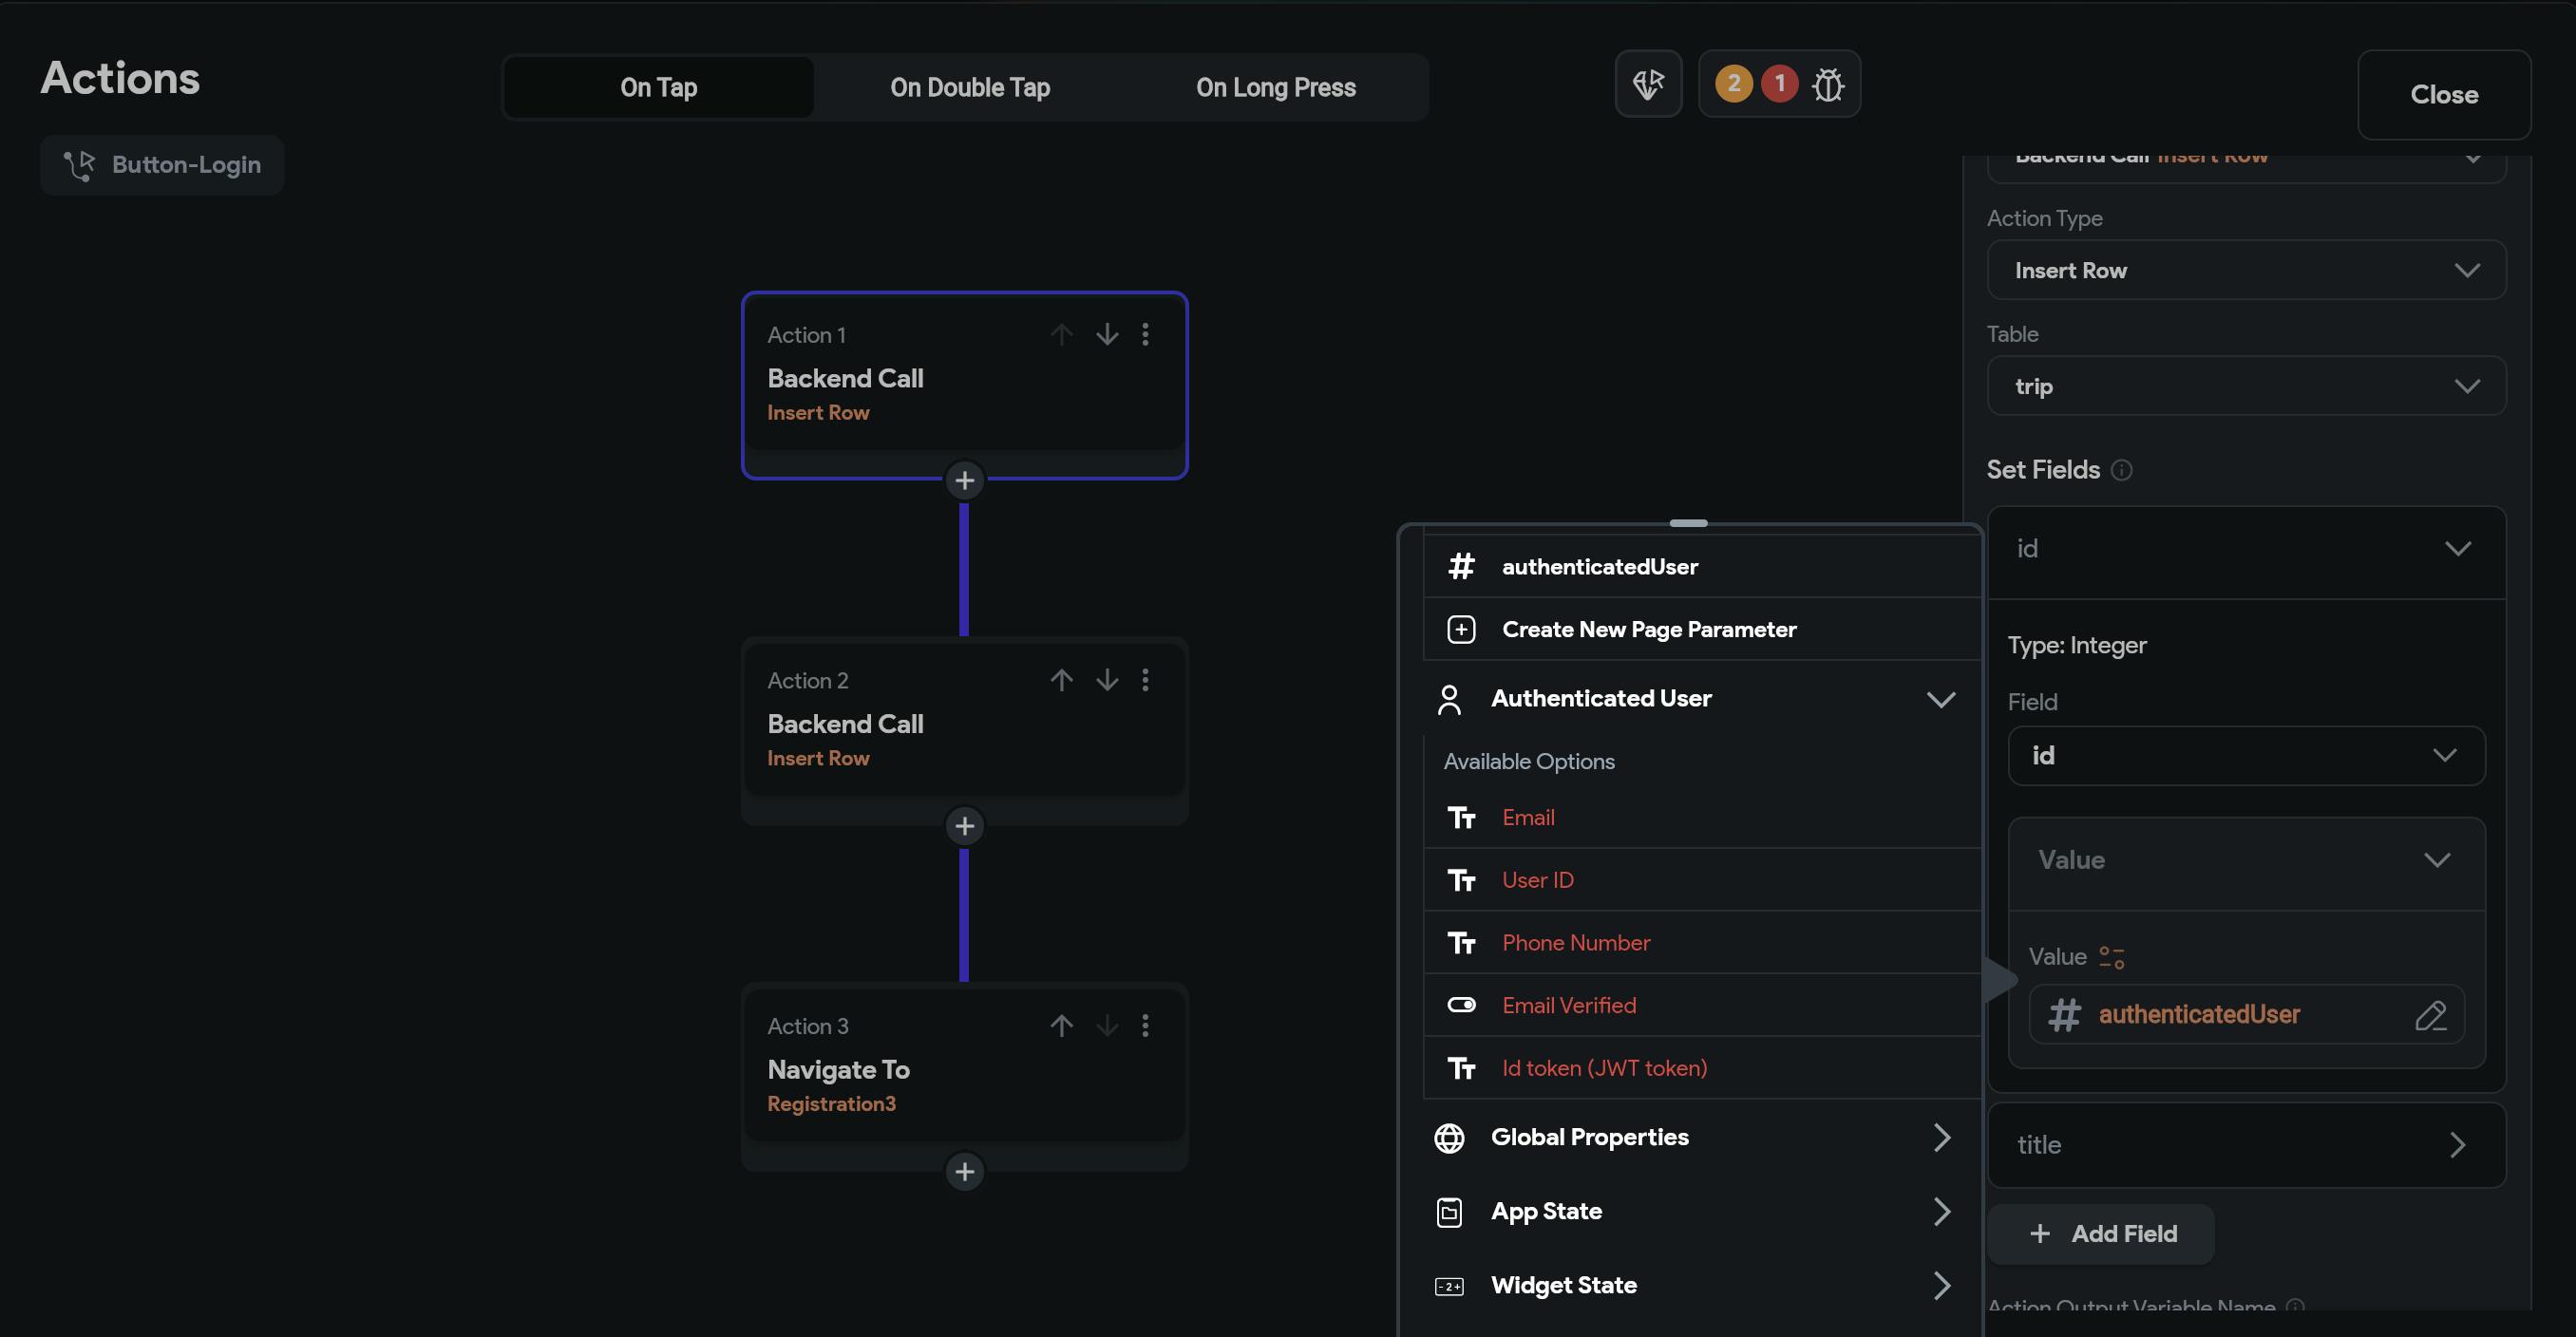This screenshot has height=1337, width=2576.
Task: Open the Action Type Insert Row dropdown
Action: click(2245, 270)
